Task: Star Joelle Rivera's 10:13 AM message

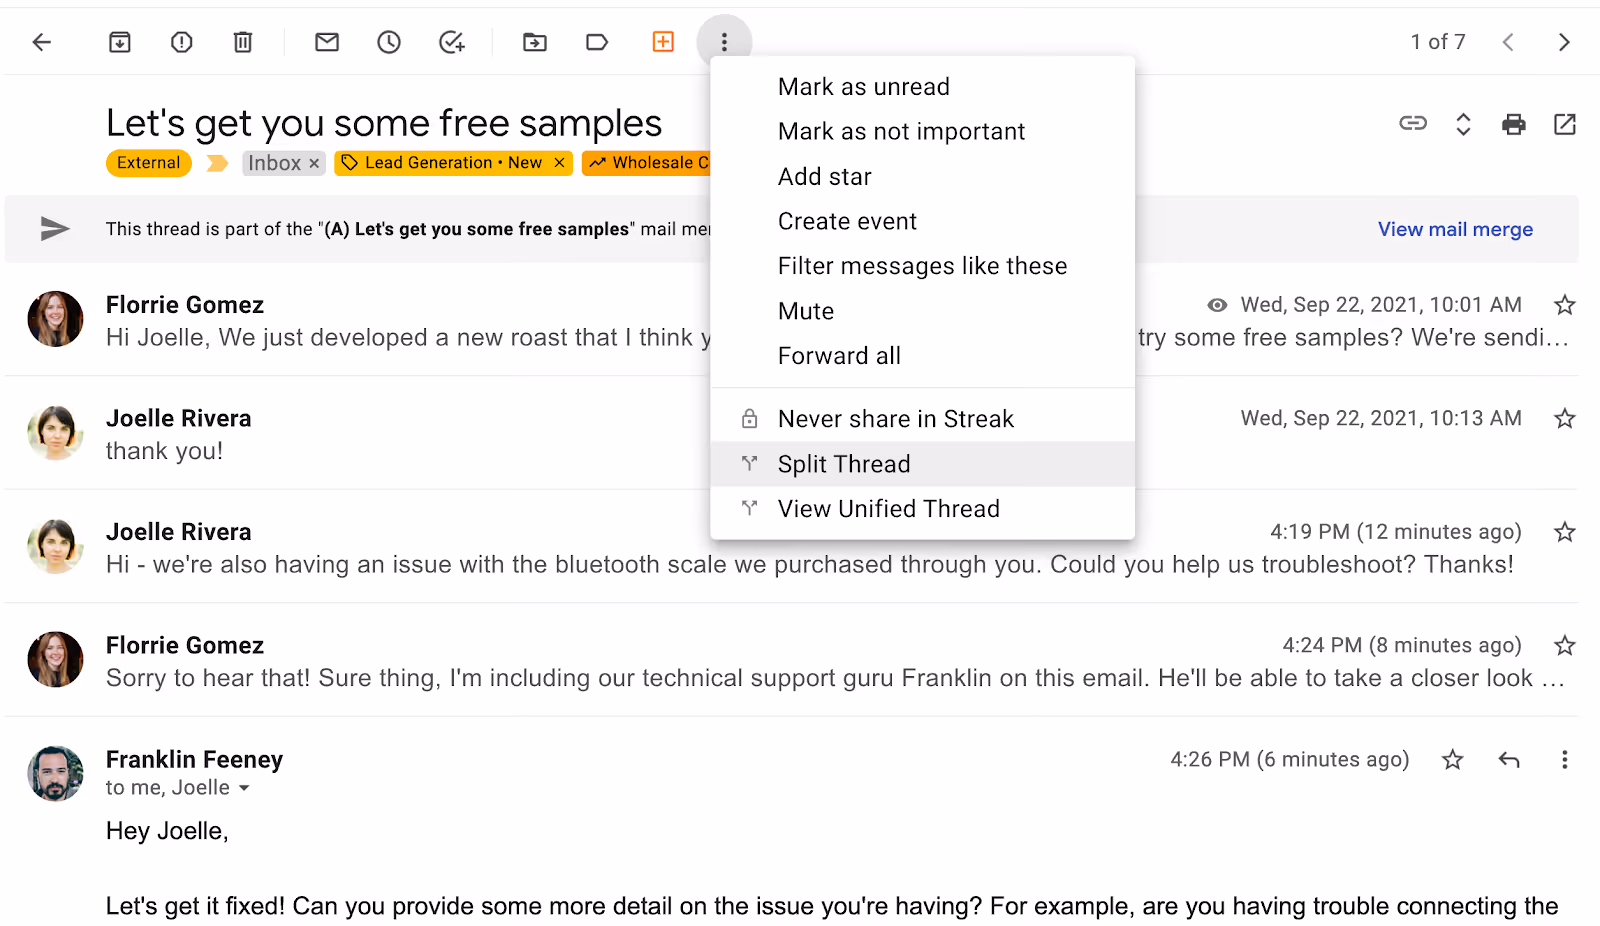Action: pos(1565,418)
